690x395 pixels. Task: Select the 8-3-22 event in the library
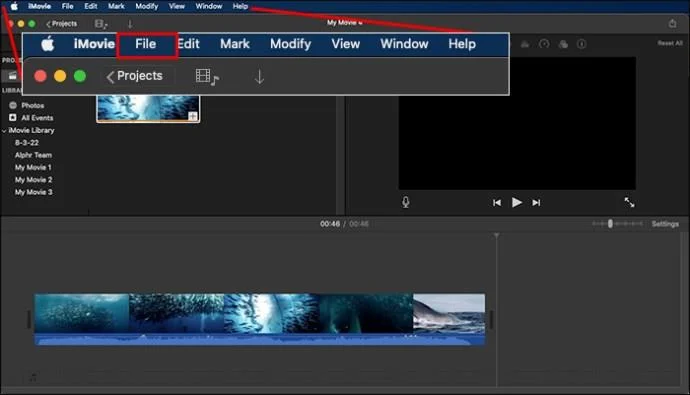(x=27, y=143)
